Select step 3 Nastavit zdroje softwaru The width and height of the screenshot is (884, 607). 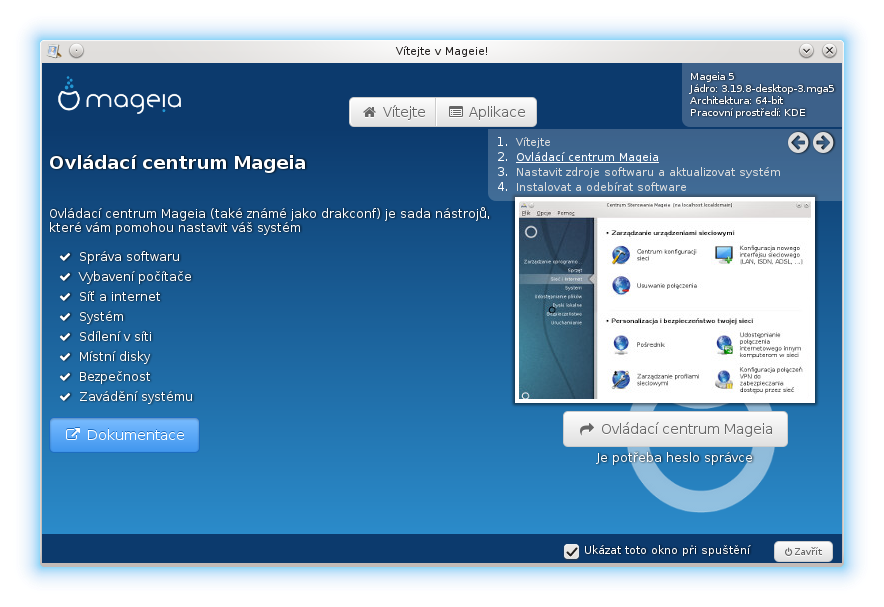pos(648,172)
